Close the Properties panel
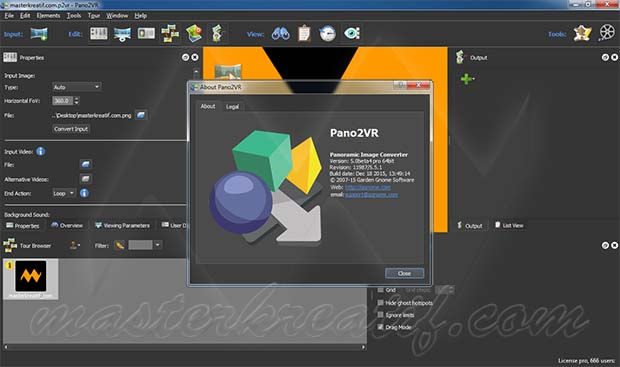 [x=195, y=57]
